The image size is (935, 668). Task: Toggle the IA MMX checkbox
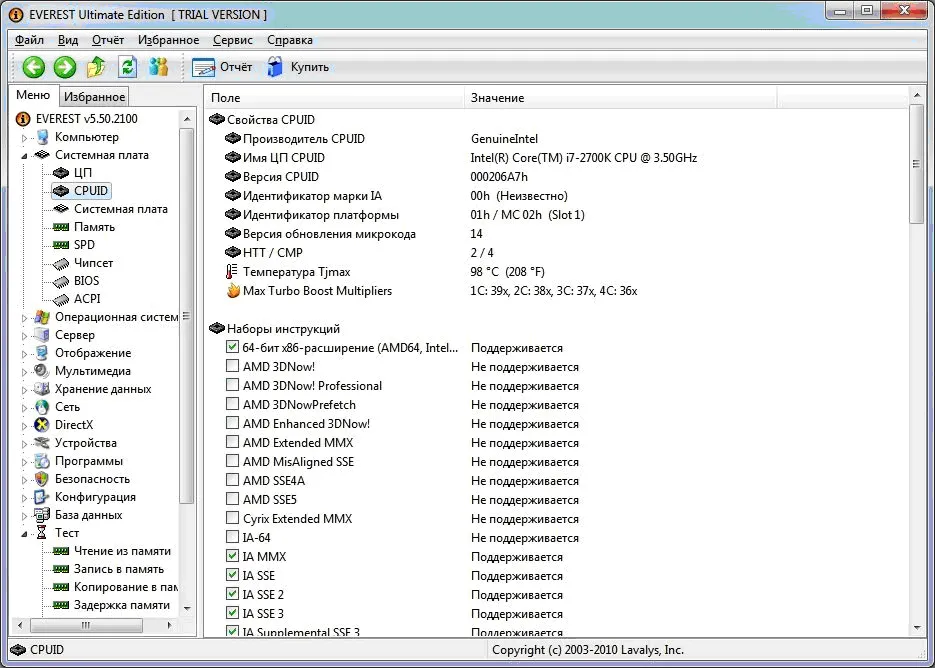point(233,556)
